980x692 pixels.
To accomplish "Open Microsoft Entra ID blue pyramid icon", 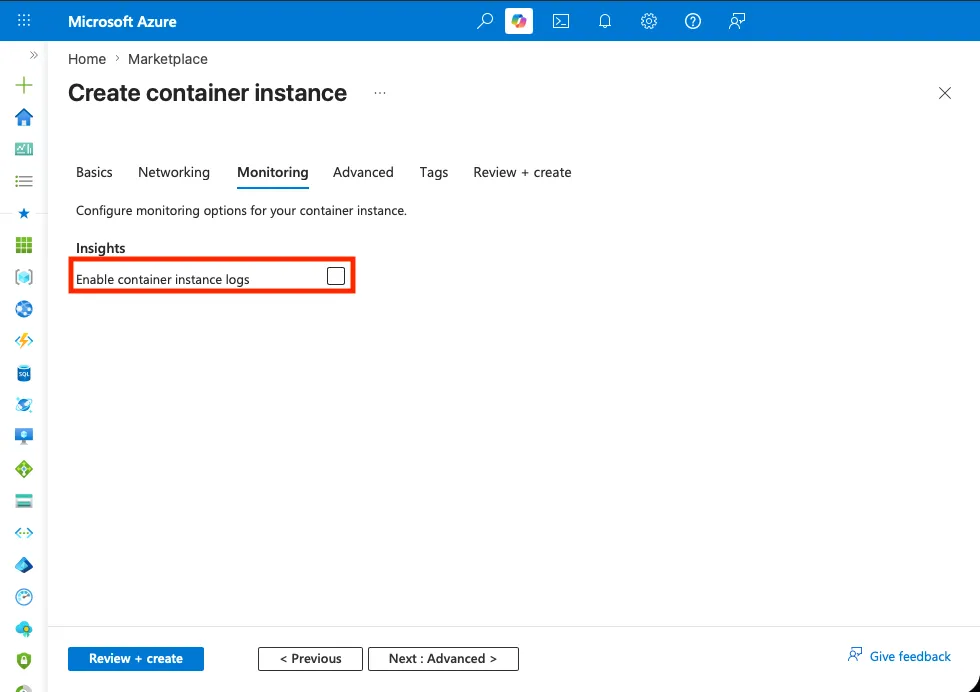I will click(x=24, y=565).
